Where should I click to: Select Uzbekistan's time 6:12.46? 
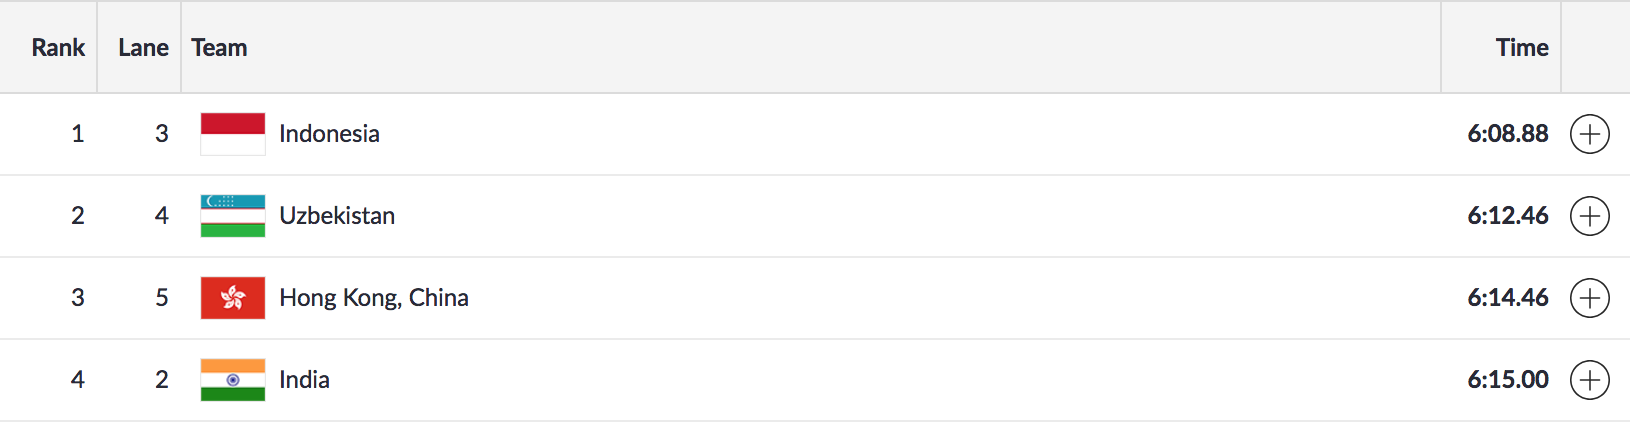coord(1507,216)
